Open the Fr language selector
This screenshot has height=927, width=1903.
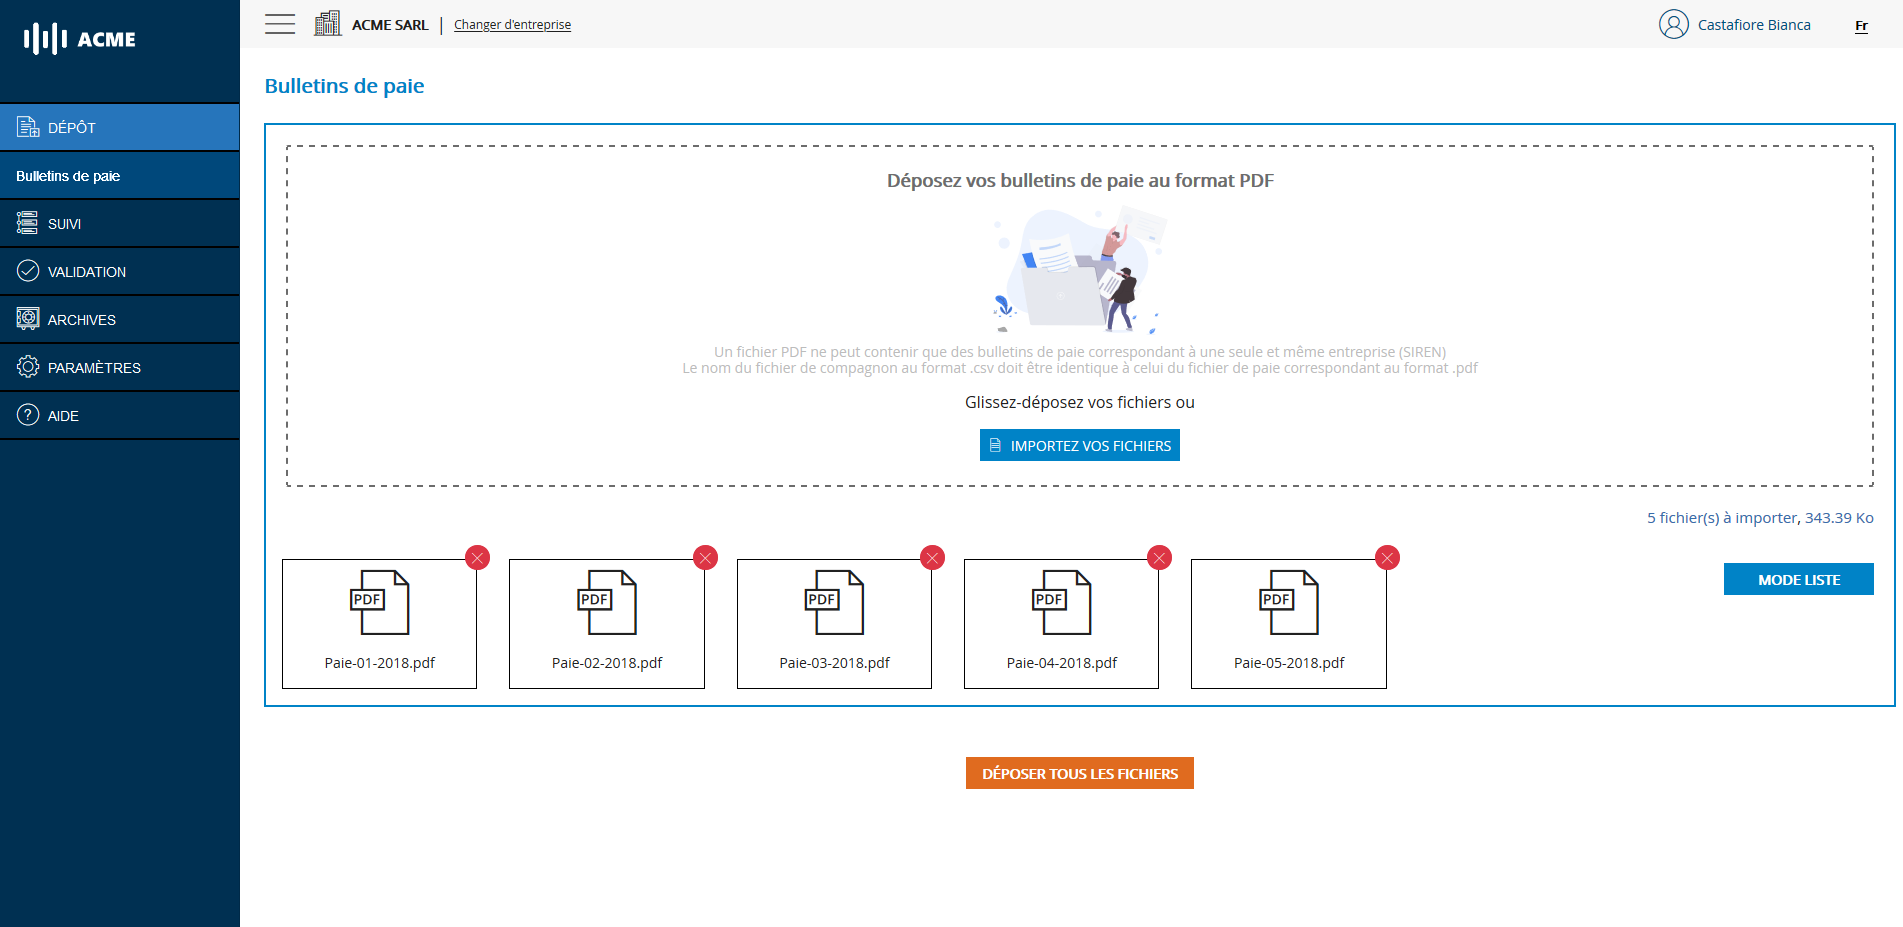click(1860, 26)
